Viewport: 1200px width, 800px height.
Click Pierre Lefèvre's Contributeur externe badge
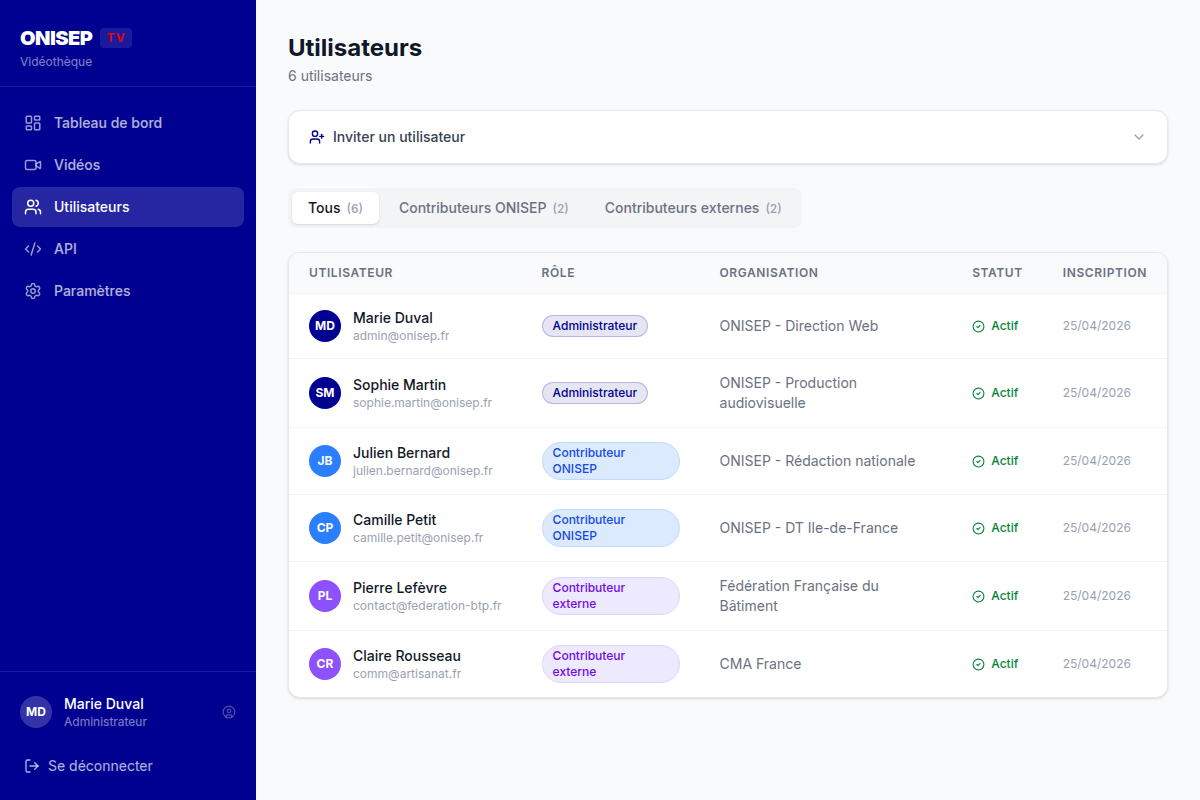(610, 596)
